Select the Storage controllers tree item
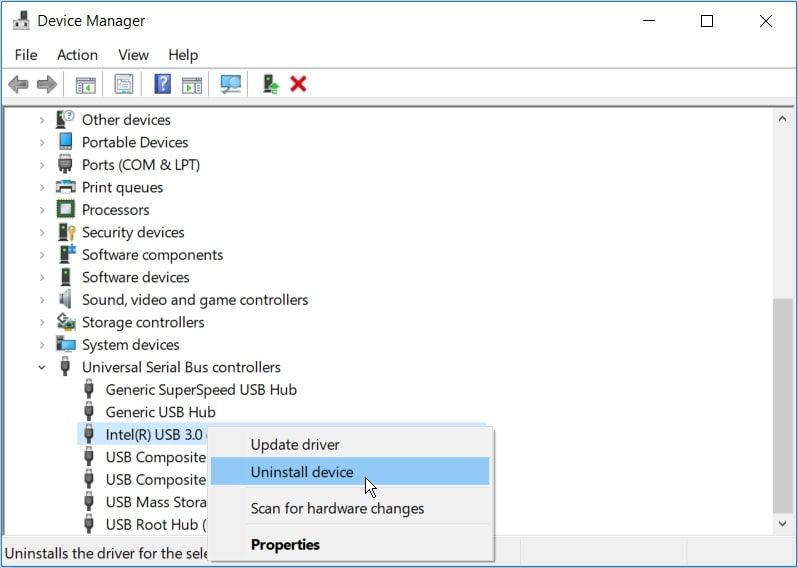Screen dimensions: 798x568 [143, 322]
